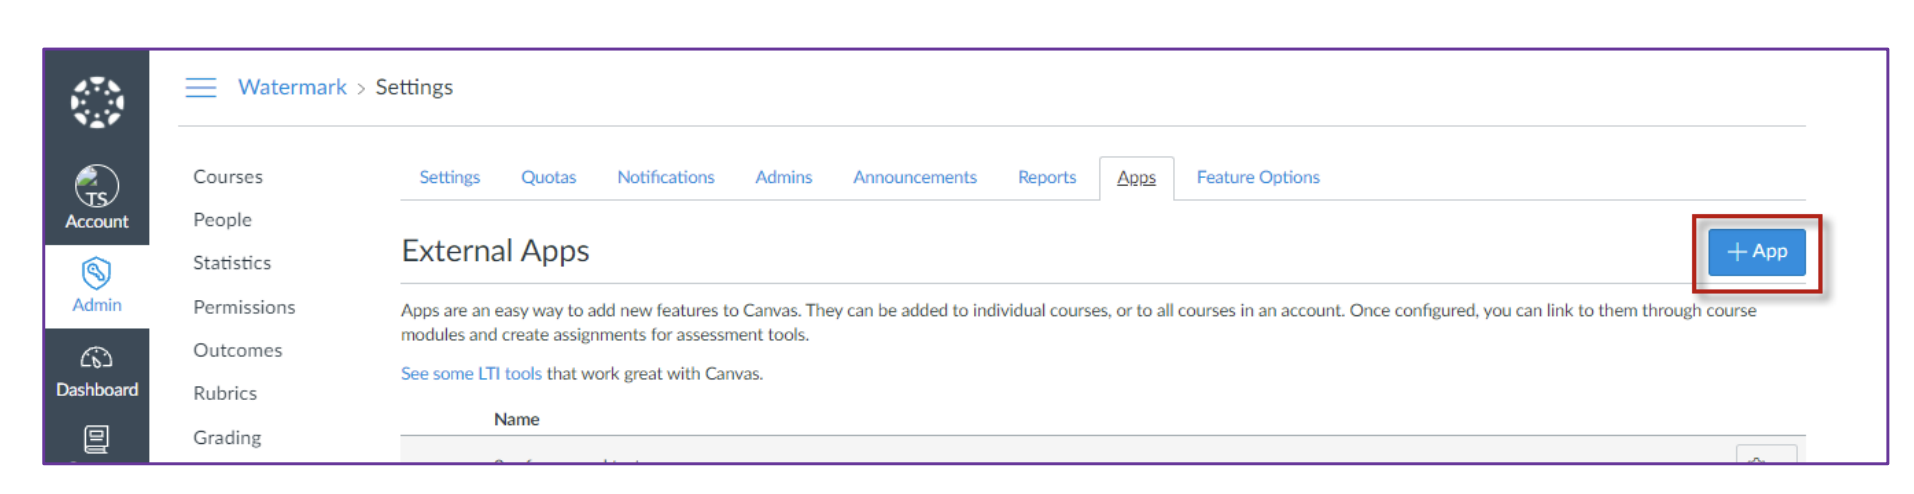Viewport: 1914px width, 494px height.
Task: Click the Canvas logo icon
Action: pos(97,102)
